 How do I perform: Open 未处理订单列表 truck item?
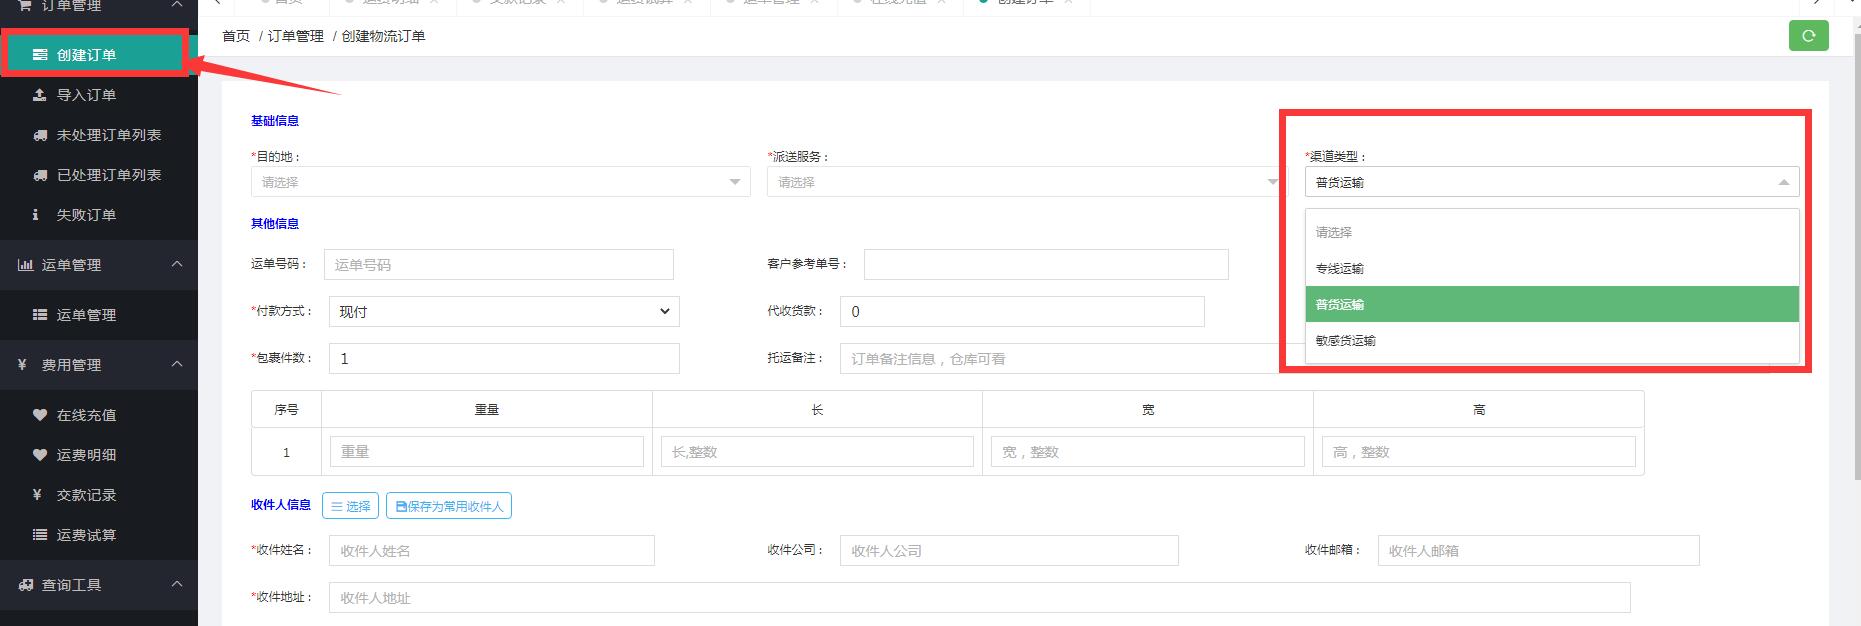pos(108,135)
